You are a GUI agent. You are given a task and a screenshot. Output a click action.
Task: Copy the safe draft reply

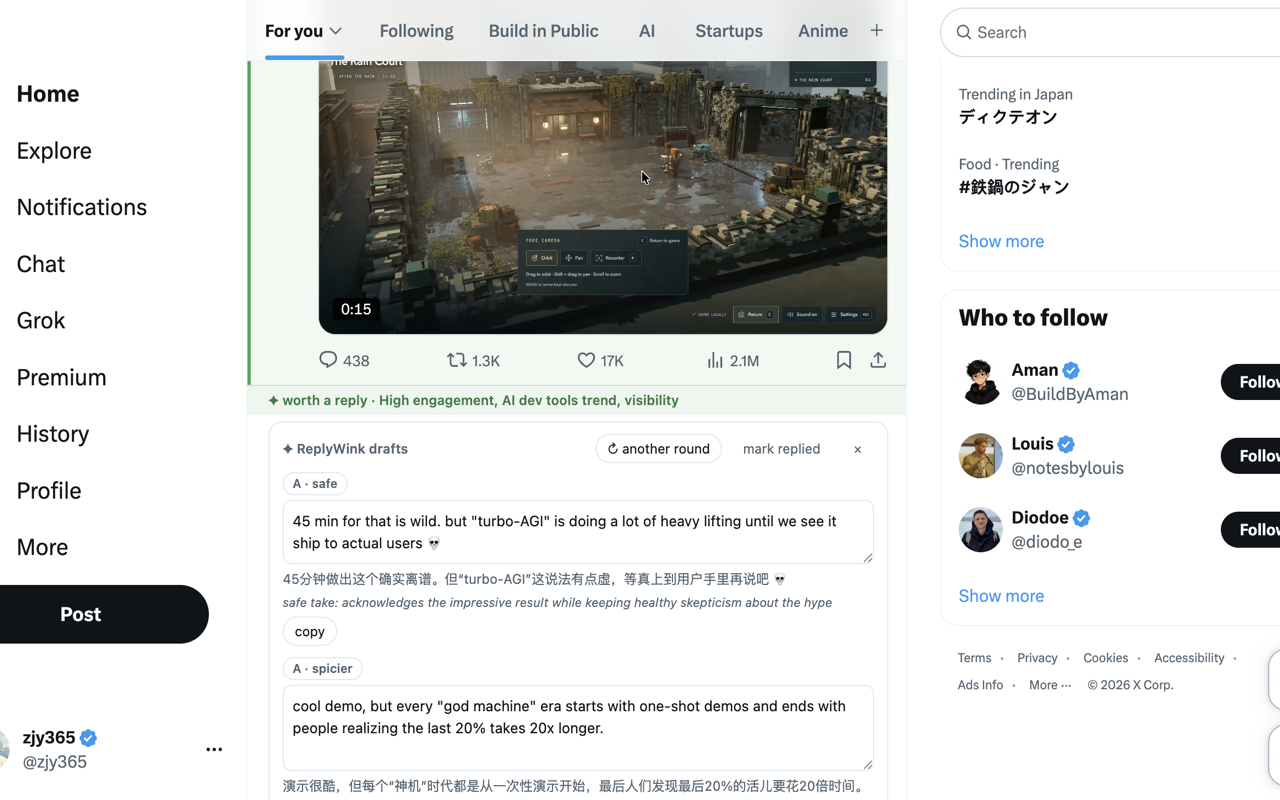(310, 632)
